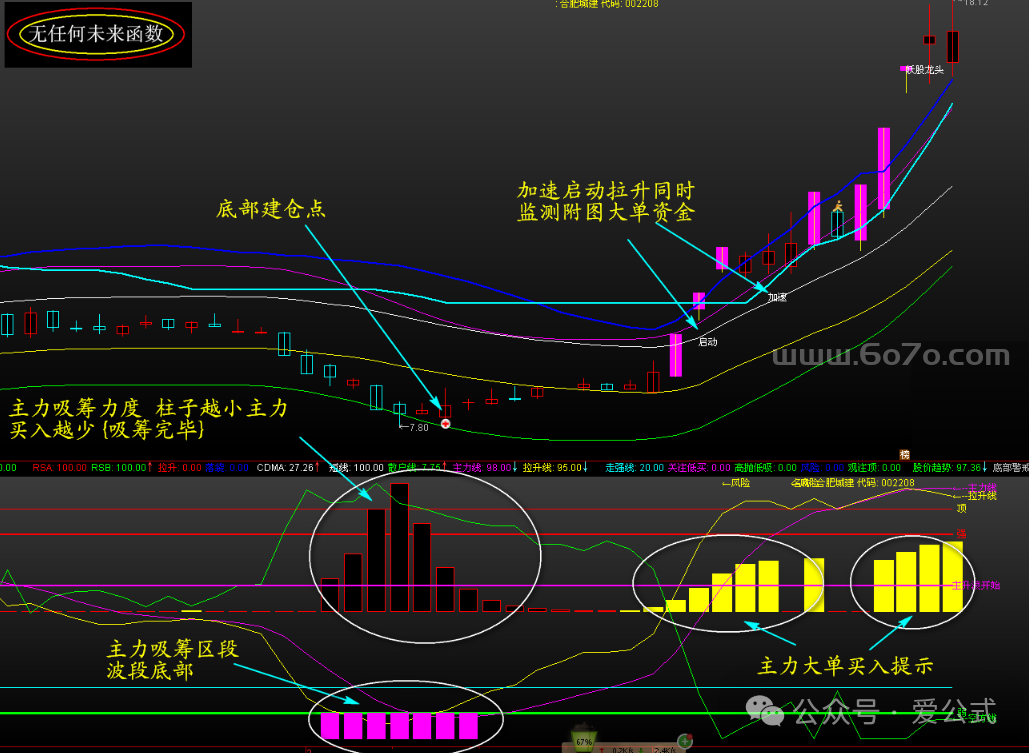Image resolution: width=1029 pixels, height=753 pixels.
Task: Click the WeChat logo in the watermark
Action: pos(771,711)
